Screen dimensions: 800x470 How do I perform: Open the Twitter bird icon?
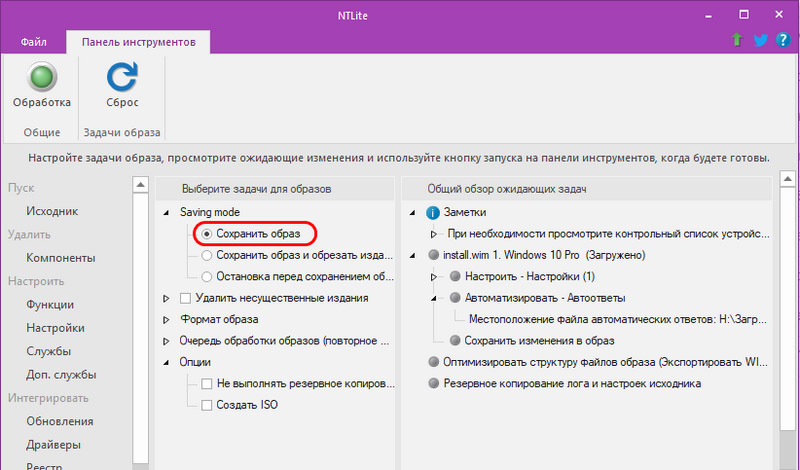tap(760, 40)
